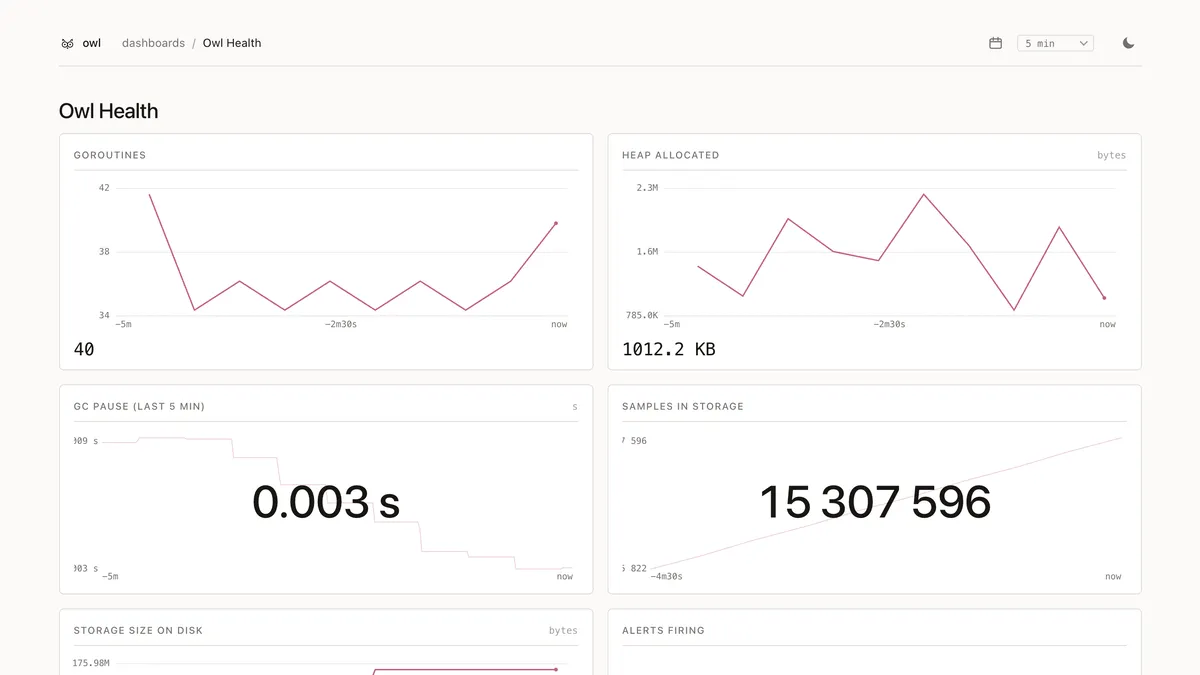Click the last data point on goroutines chart

coord(556,223)
